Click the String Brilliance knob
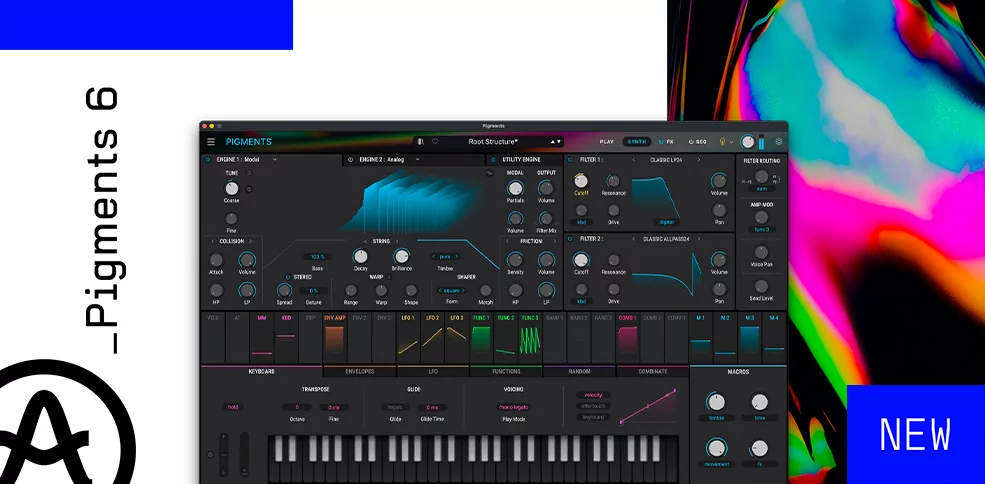 tap(401, 256)
